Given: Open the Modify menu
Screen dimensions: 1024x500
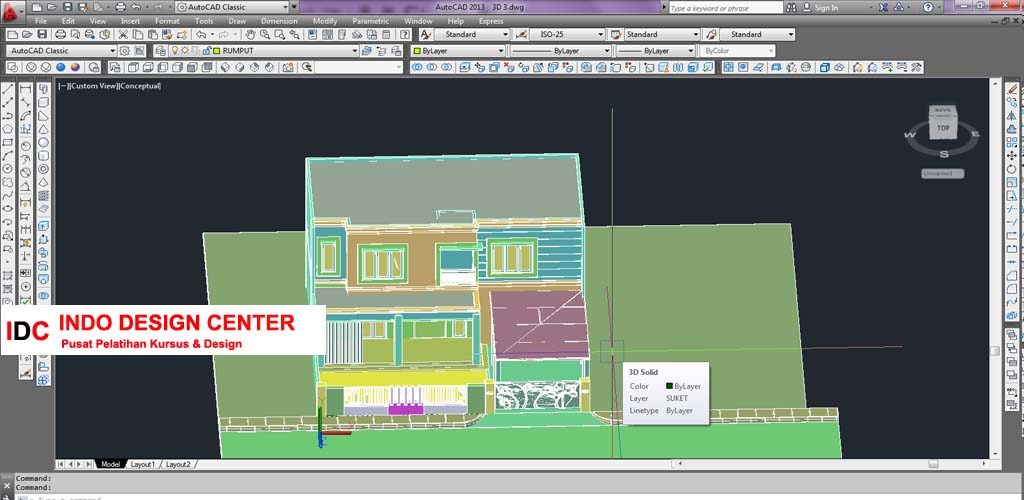Looking at the screenshot, I should pos(325,21).
